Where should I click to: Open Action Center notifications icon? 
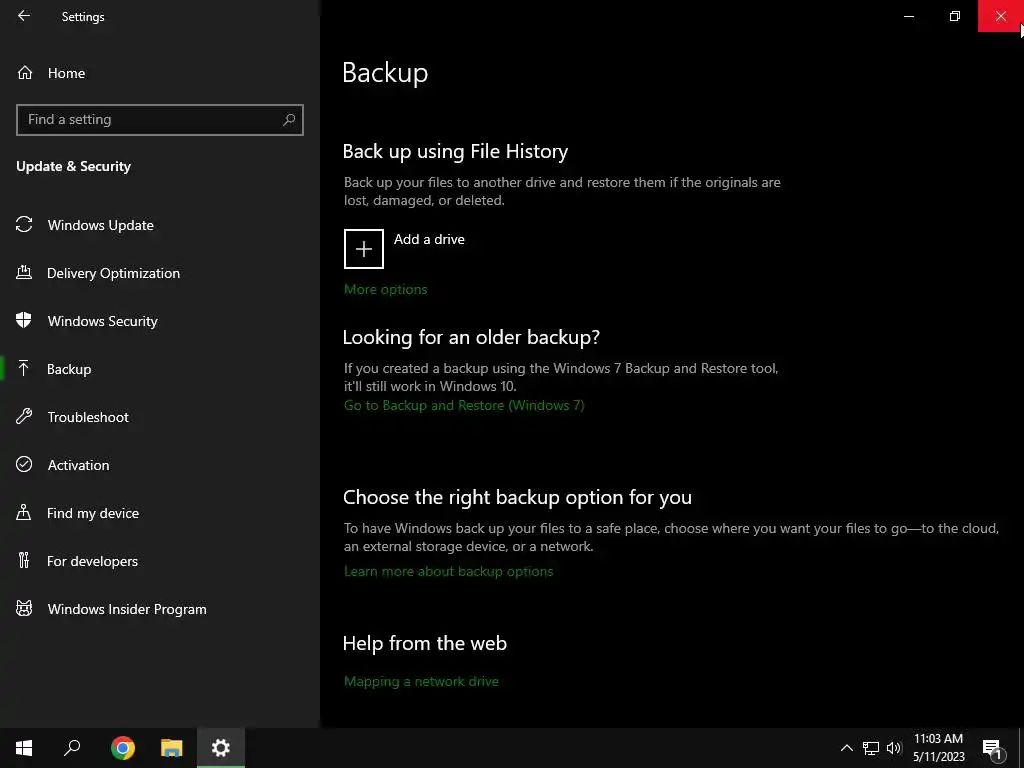tap(992, 748)
